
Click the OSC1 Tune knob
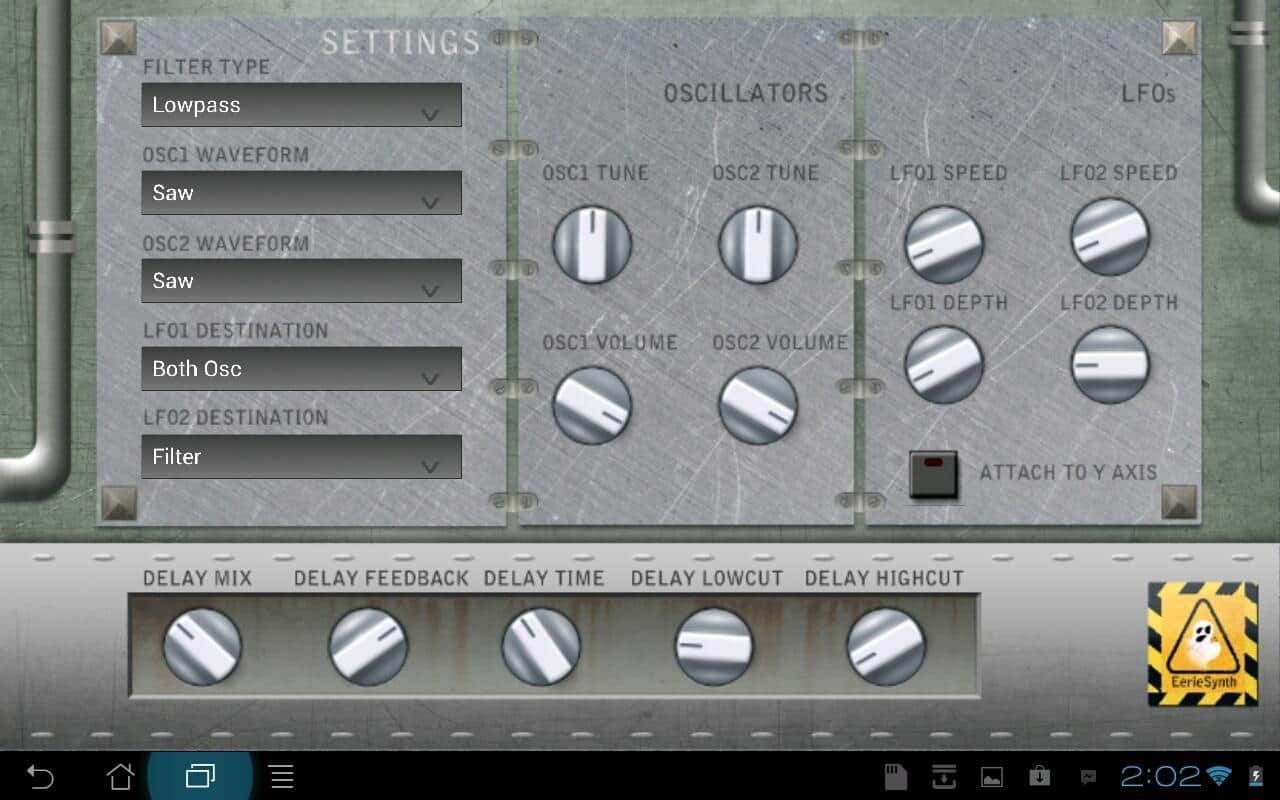pyautogui.click(x=592, y=244)
